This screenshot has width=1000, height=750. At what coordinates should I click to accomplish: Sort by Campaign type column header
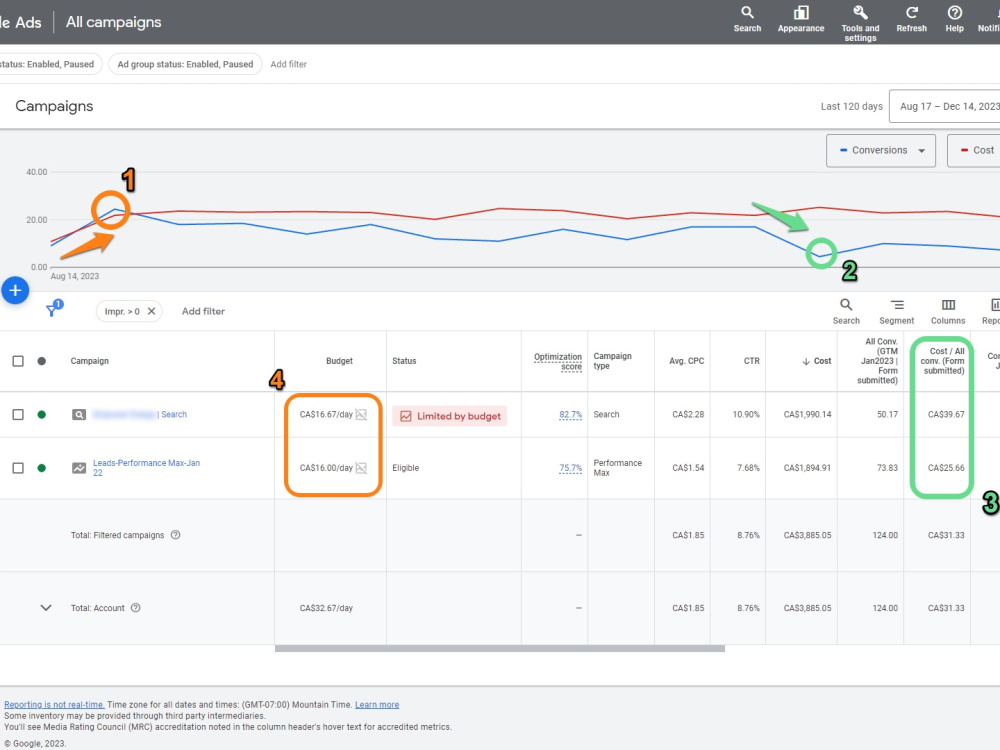pos(612,361)
